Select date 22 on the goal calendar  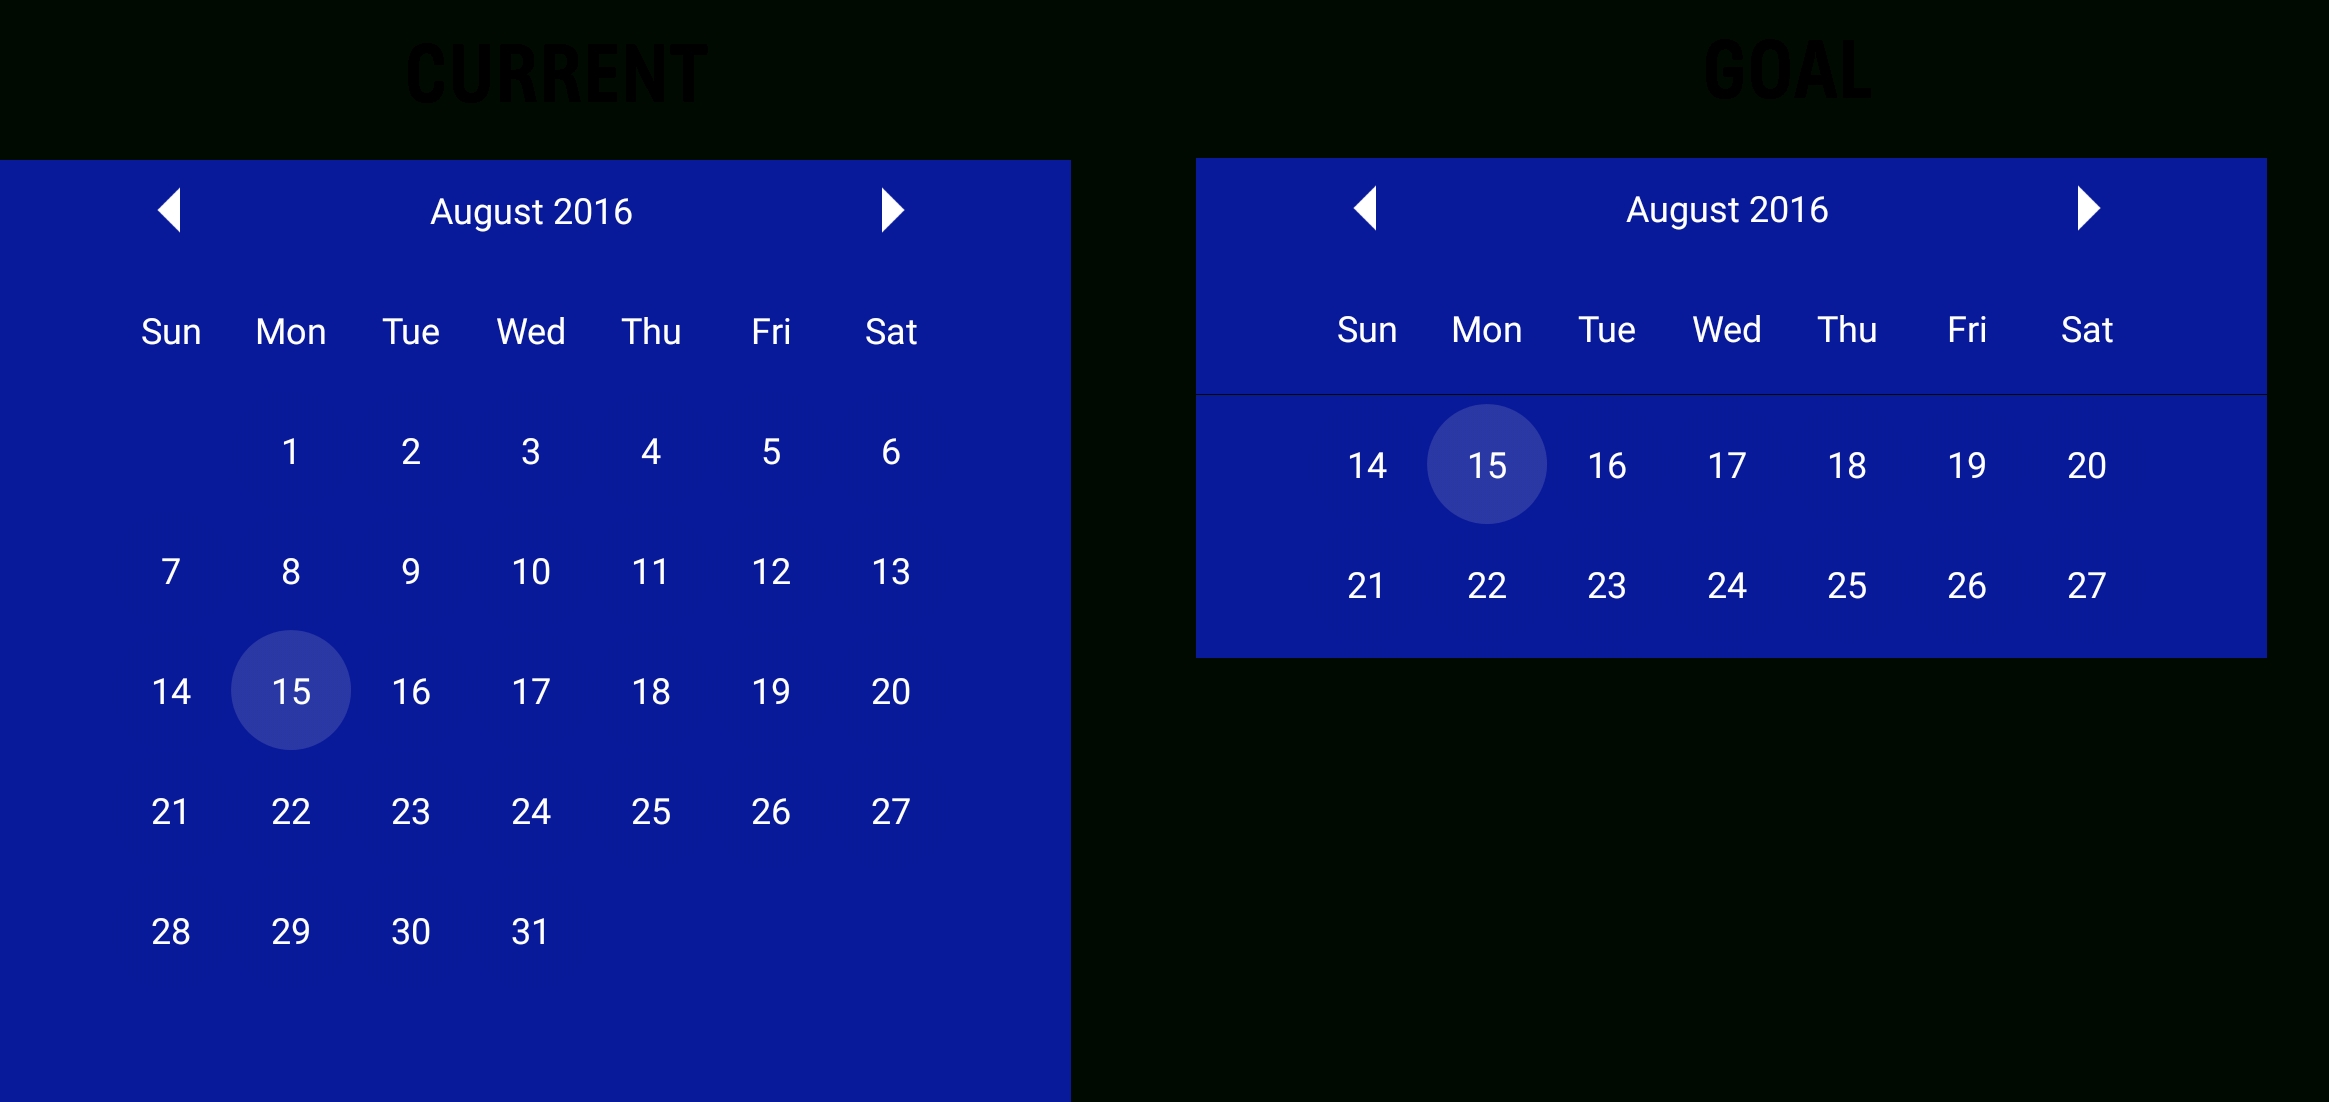pyautogui.click(x=1485, y=585)
